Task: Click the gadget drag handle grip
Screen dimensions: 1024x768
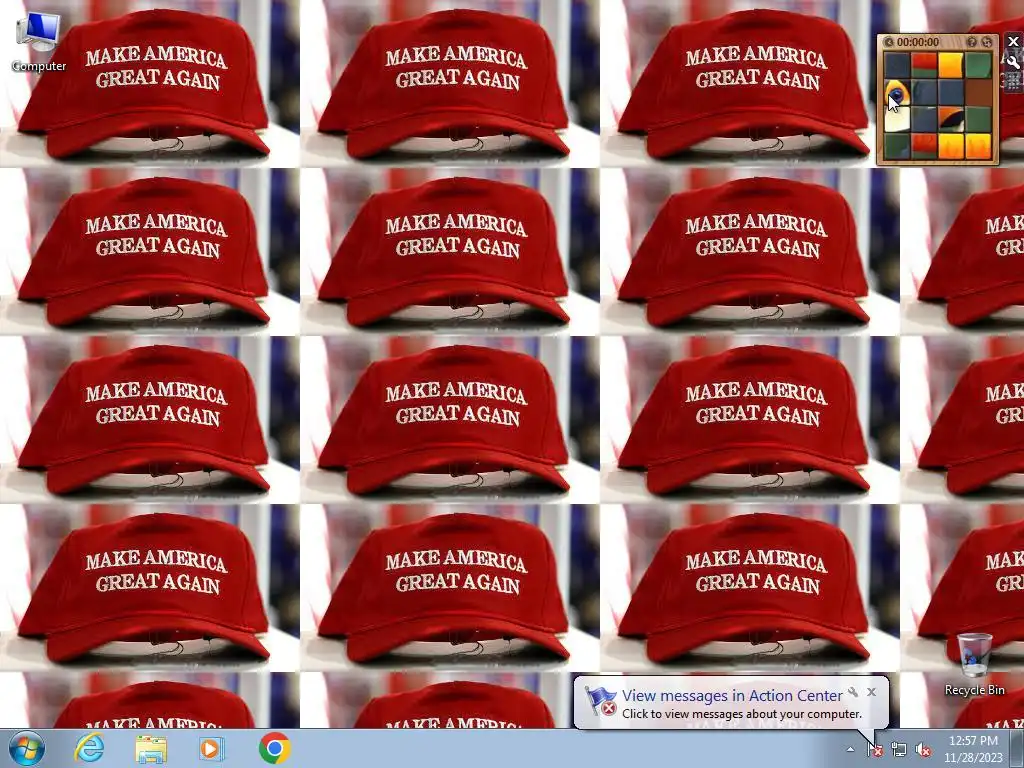Action: pyautogui.click(x=1013, y=81)
